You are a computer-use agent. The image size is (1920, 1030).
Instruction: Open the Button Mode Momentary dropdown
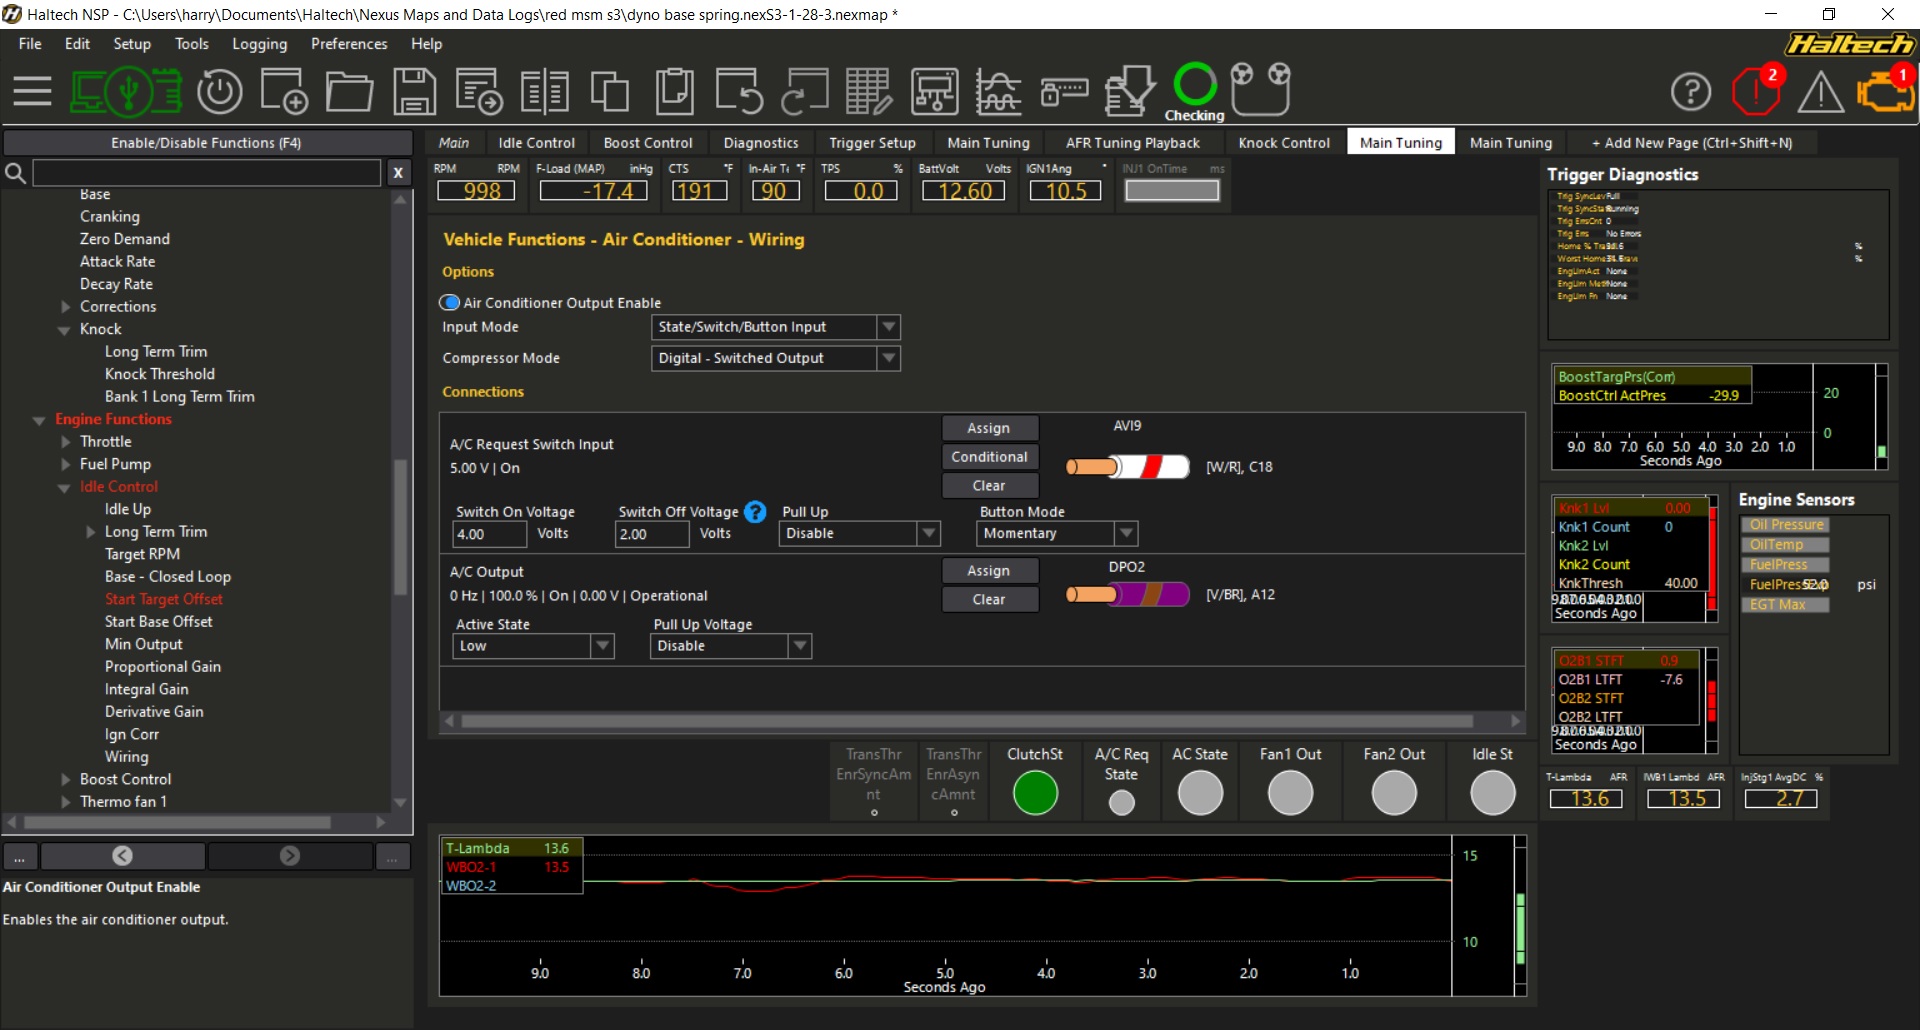(x=1057, y=533)
